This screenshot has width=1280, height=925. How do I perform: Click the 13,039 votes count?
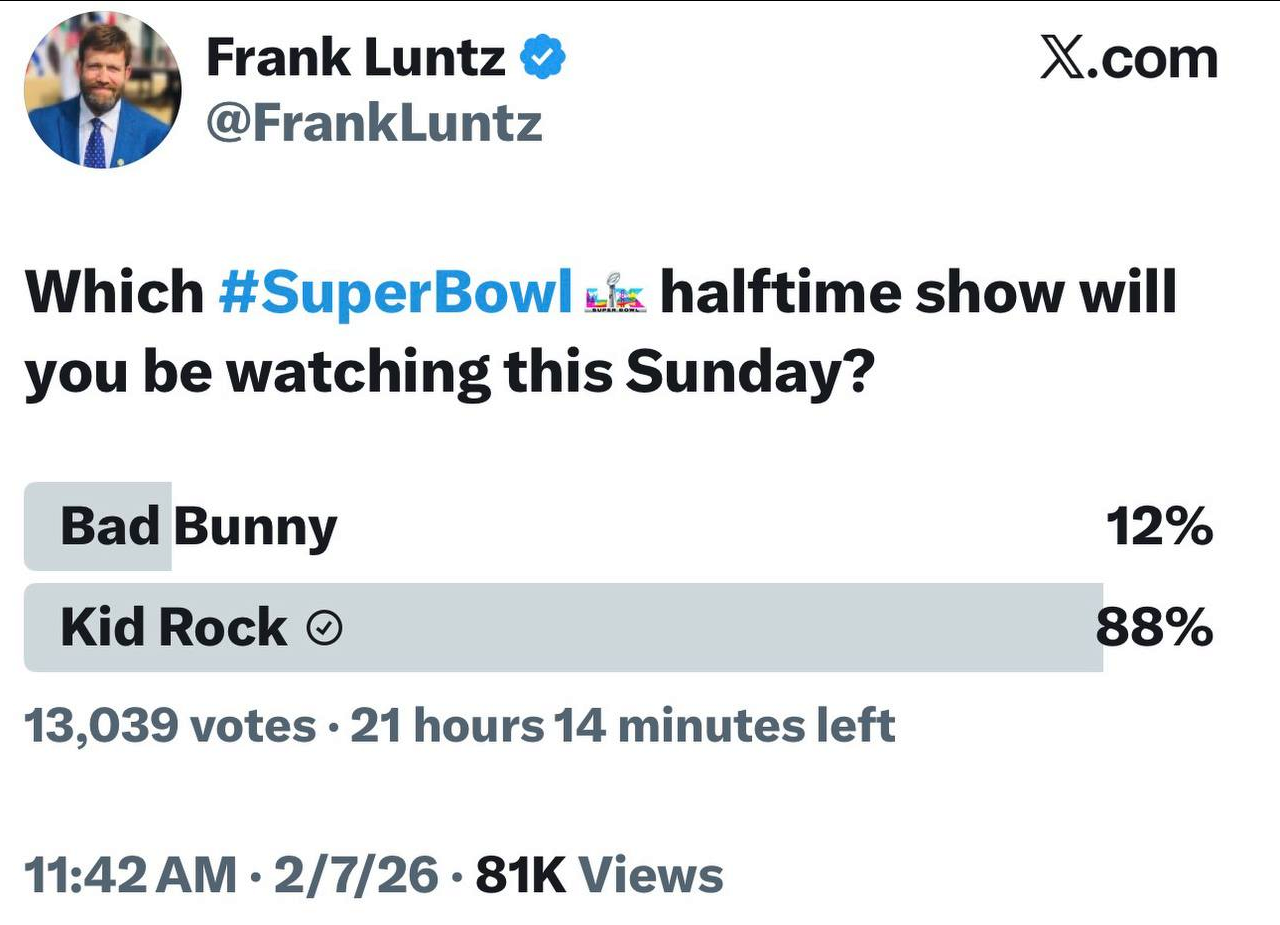(x=168, y=726)
